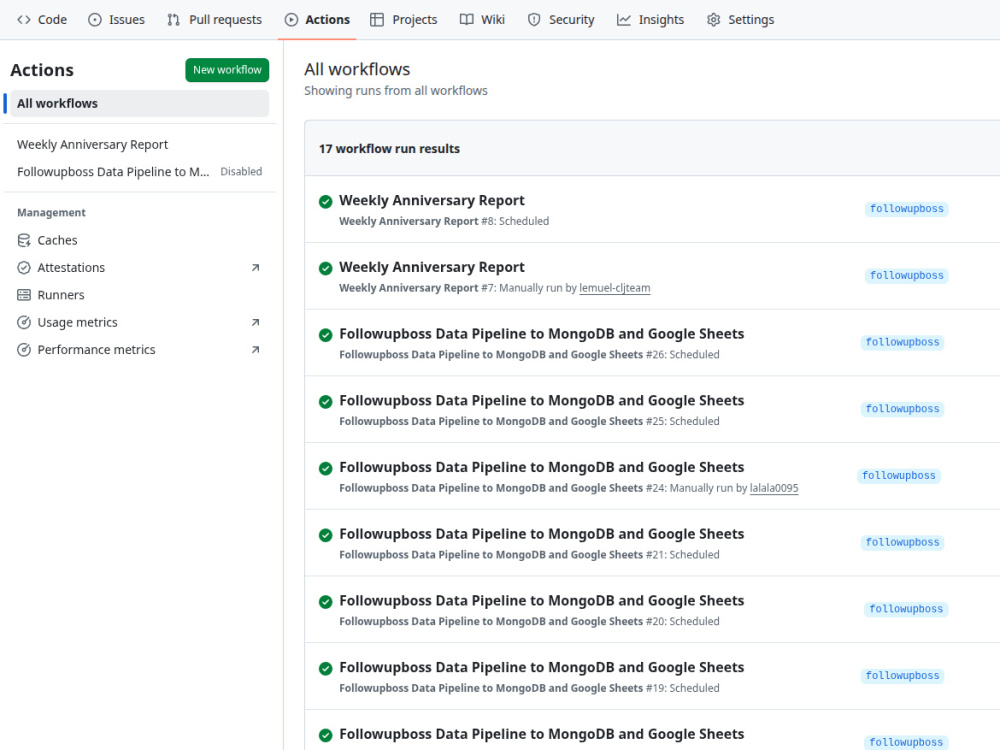The height and width of the screenshot is (750, 1000).
Task: Click 'Weekly Anniversary Report #8: Scheduled' subtitle
Action: [444, 221]
